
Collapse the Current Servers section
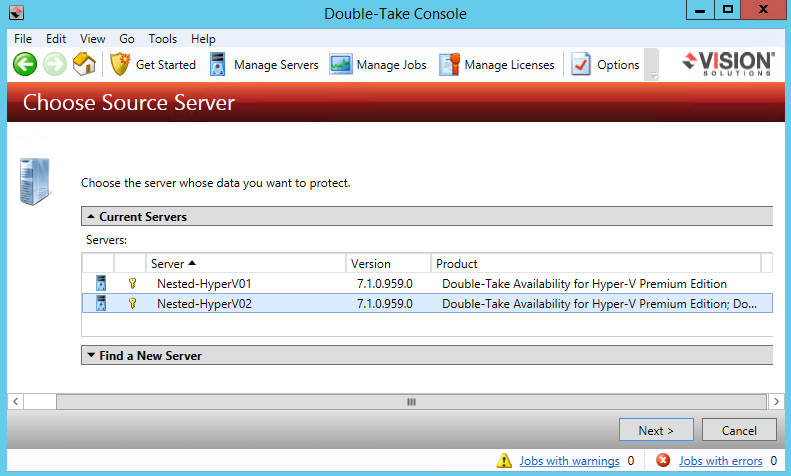(91, 216)
